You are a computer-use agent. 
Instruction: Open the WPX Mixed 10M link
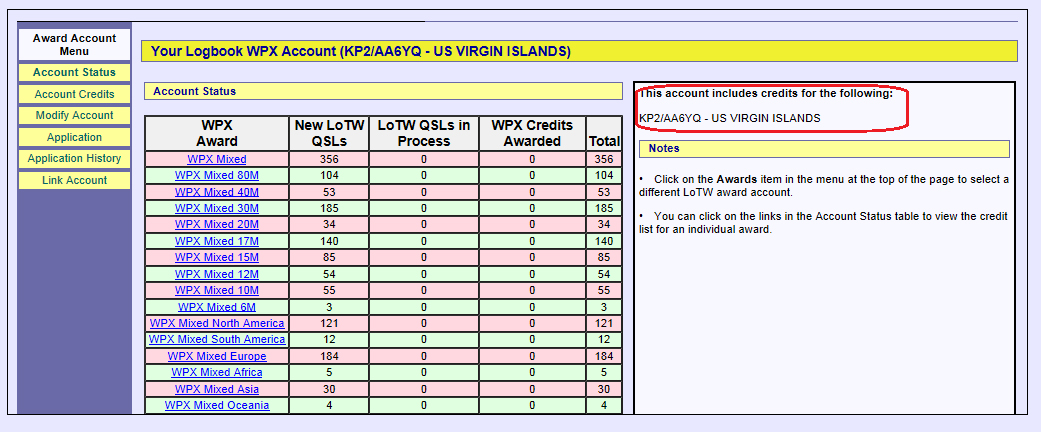pos(216,290)
